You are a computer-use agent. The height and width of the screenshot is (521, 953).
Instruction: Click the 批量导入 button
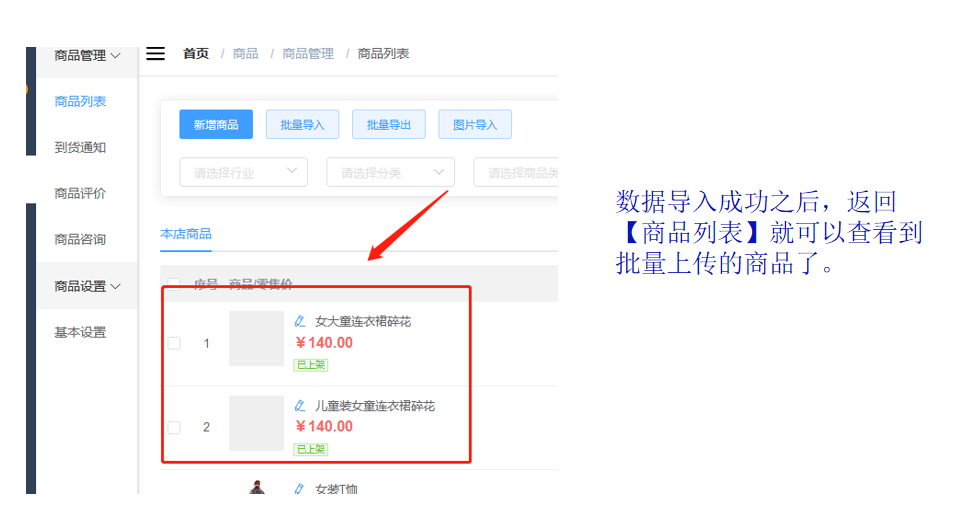coord(302,125)
